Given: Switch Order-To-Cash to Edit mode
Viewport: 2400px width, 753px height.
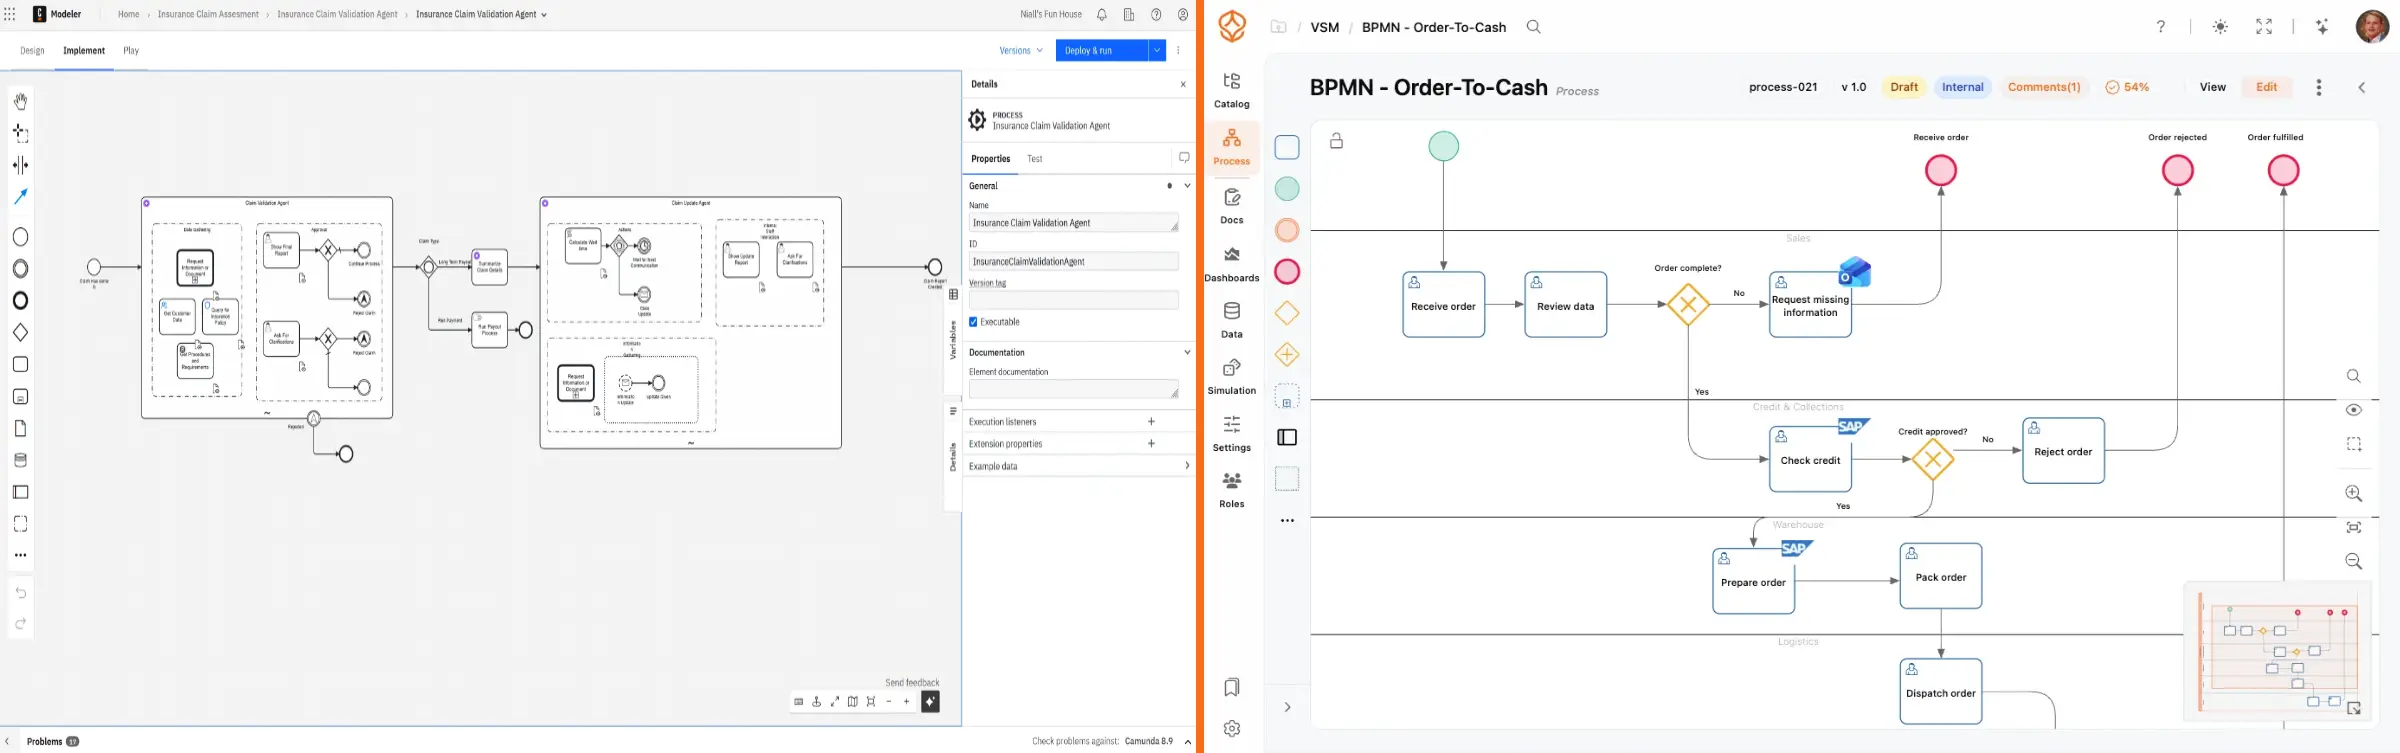Looking at the screenshot, I should tap(2267, 87).
